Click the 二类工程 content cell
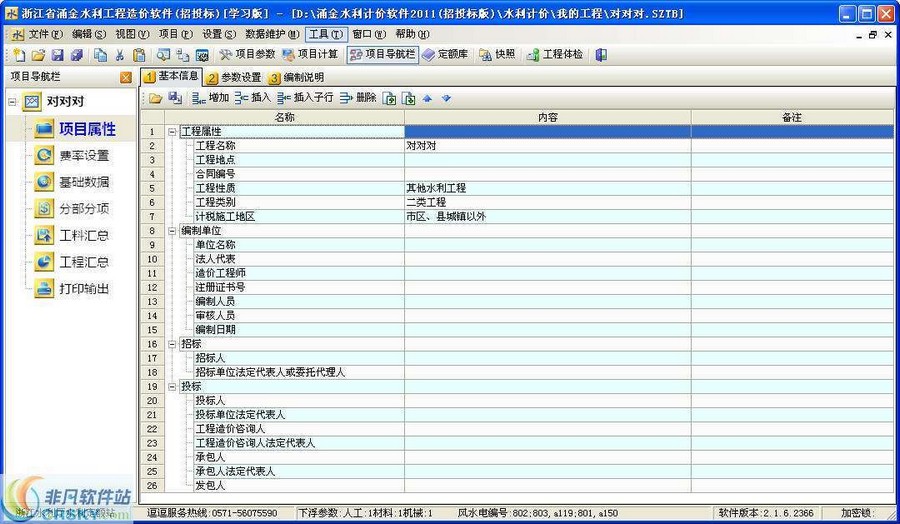Image resolution: width=900 pixels, height=524 pixels. pos(548,203)
